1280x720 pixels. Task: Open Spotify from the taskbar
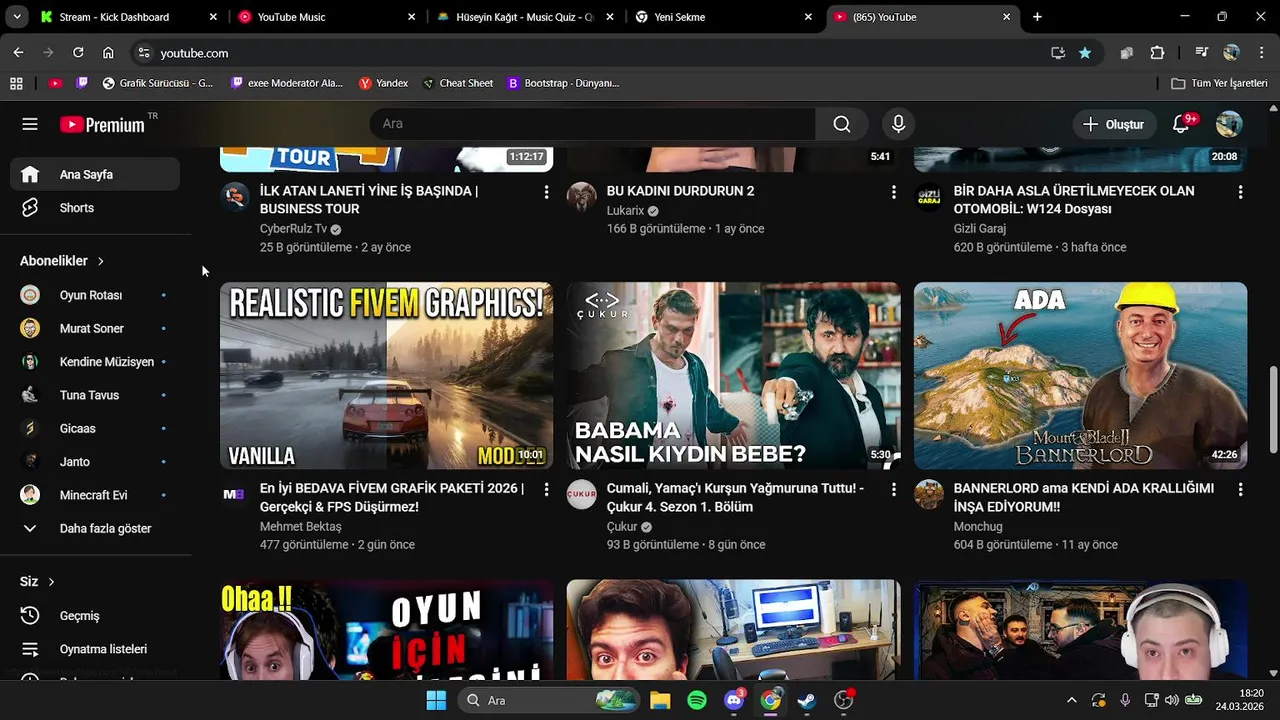click(697, 700)
